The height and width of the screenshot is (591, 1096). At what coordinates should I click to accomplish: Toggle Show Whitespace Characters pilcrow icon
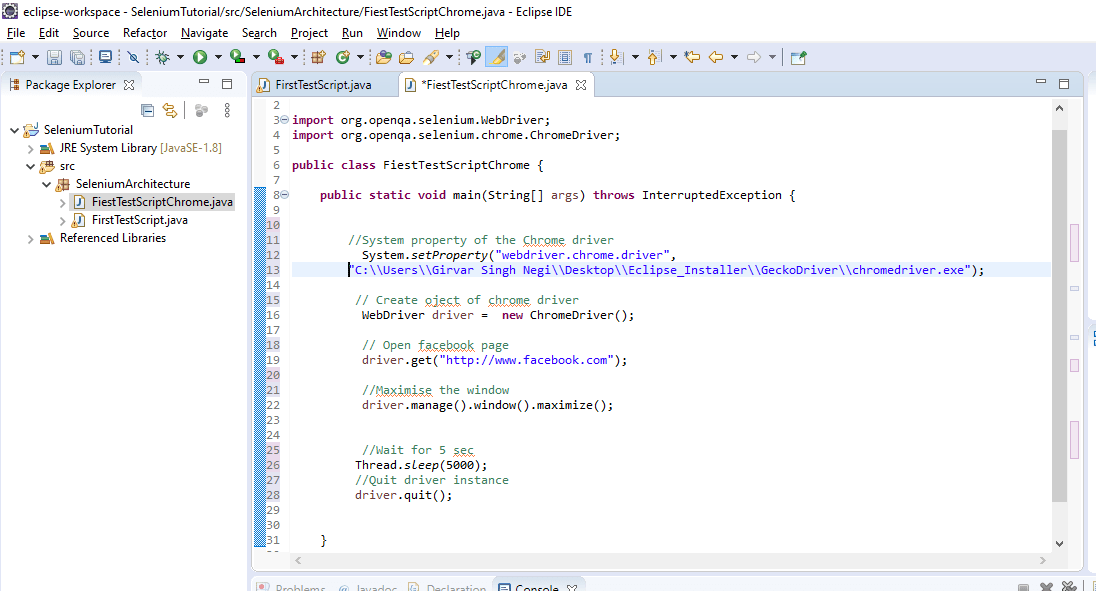[x=588, y=57]
